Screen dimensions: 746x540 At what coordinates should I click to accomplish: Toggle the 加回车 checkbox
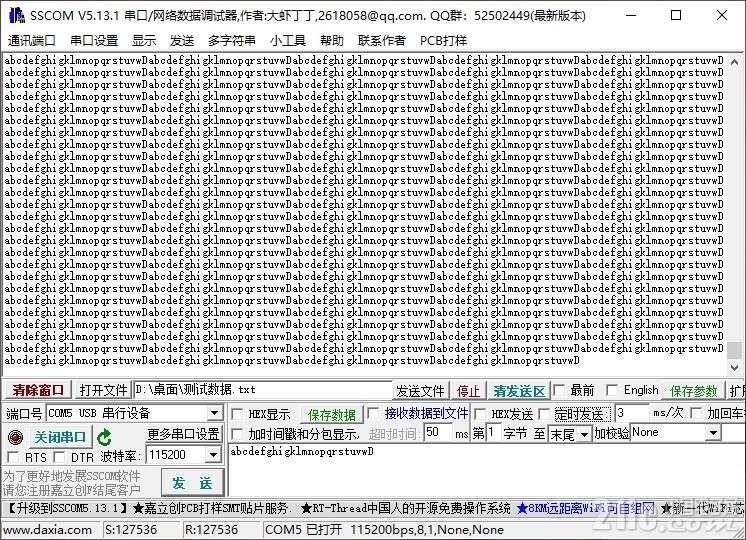[696, 413]
